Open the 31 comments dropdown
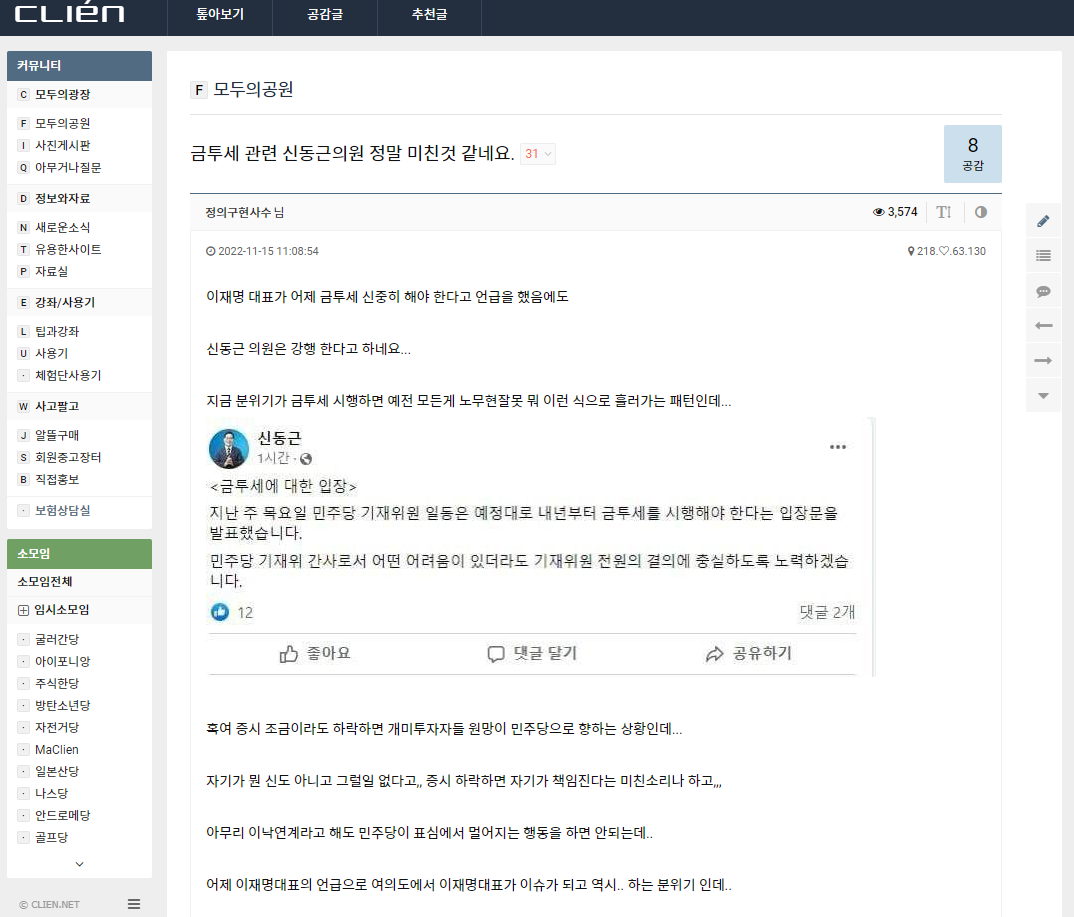The image size is (1074, 917). 538,153
